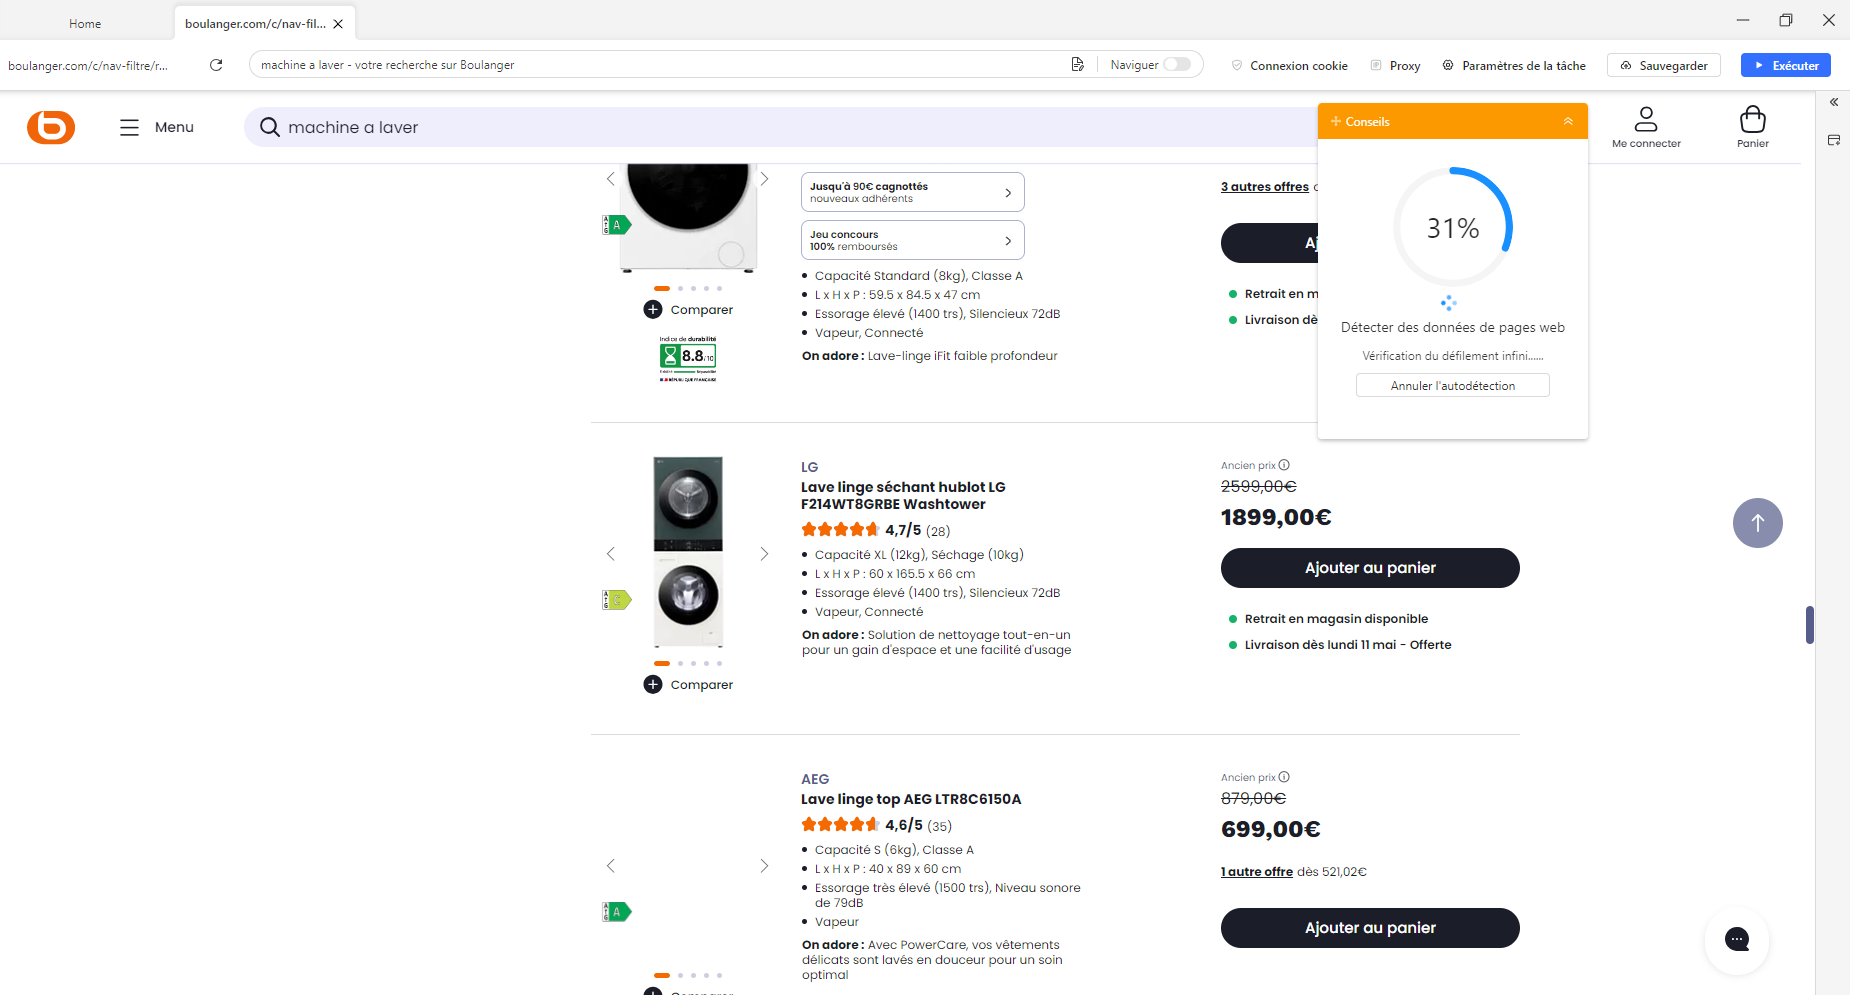The image size is (1850, 995).
Task: Click 'Capacité XL (12kg), Séchage (10kg)'
Action: coord(919,555)
